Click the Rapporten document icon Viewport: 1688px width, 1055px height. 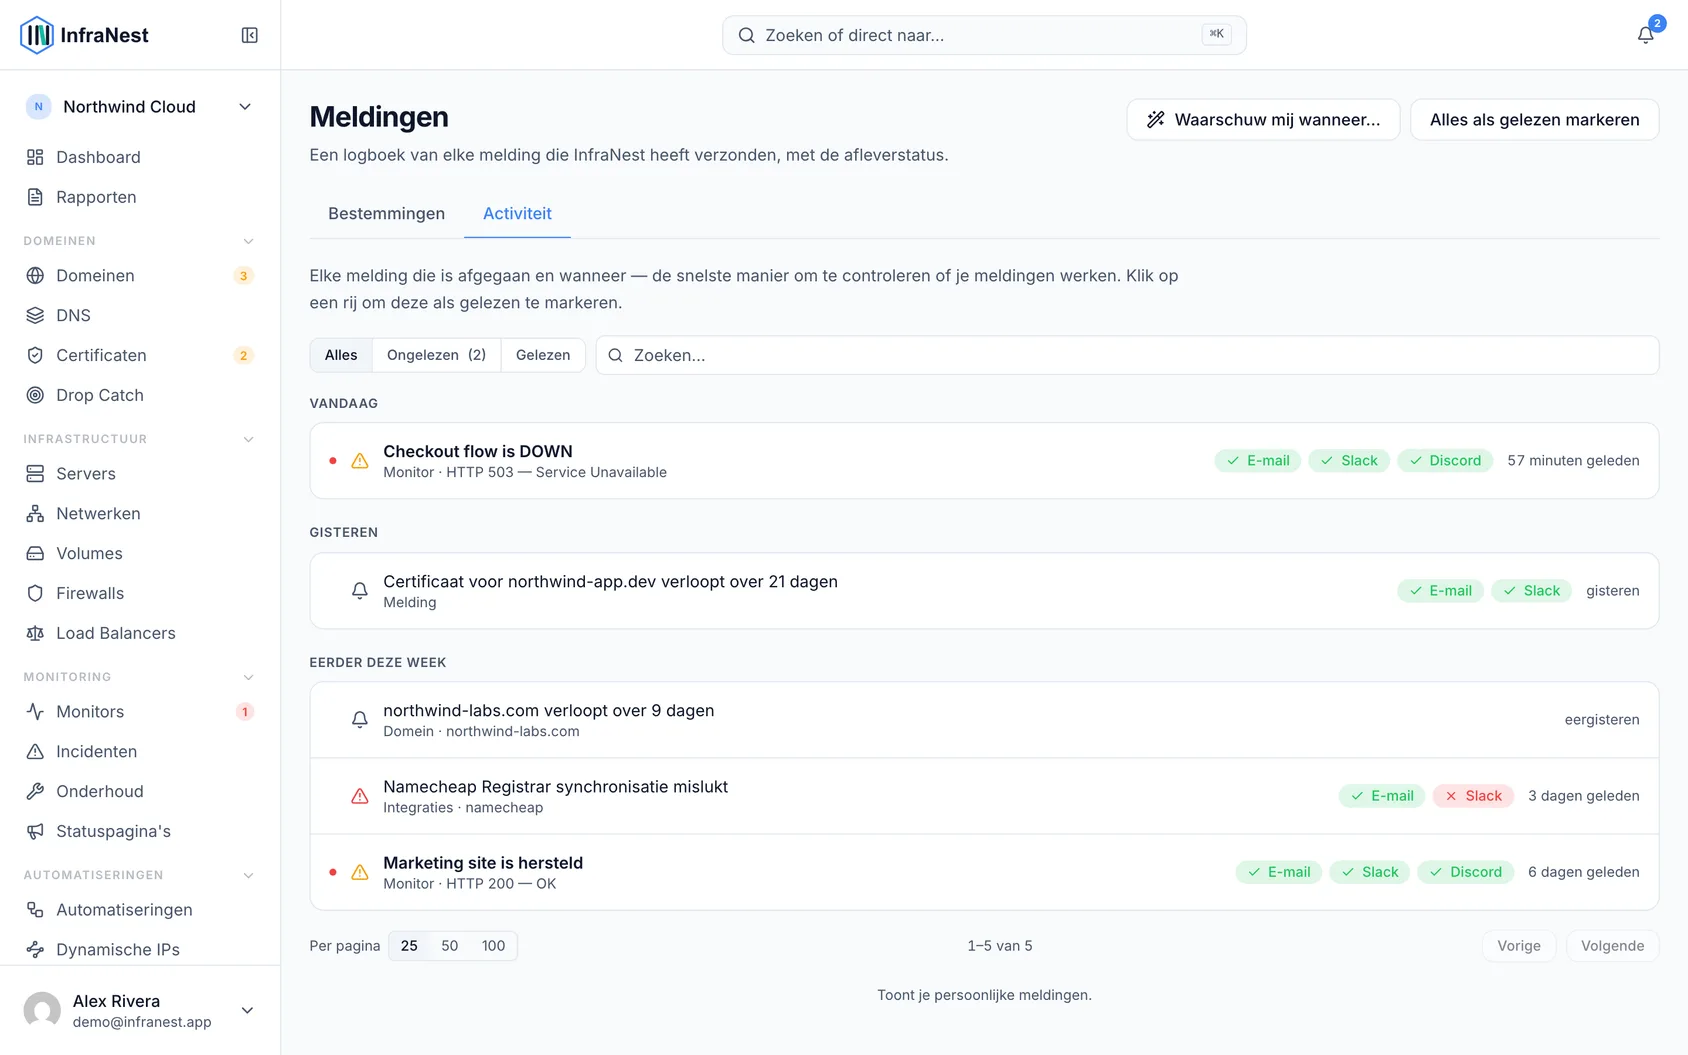35,197
